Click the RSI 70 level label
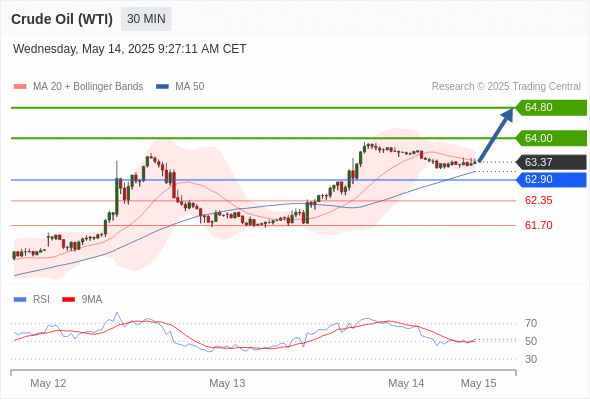 pos(531,323)
